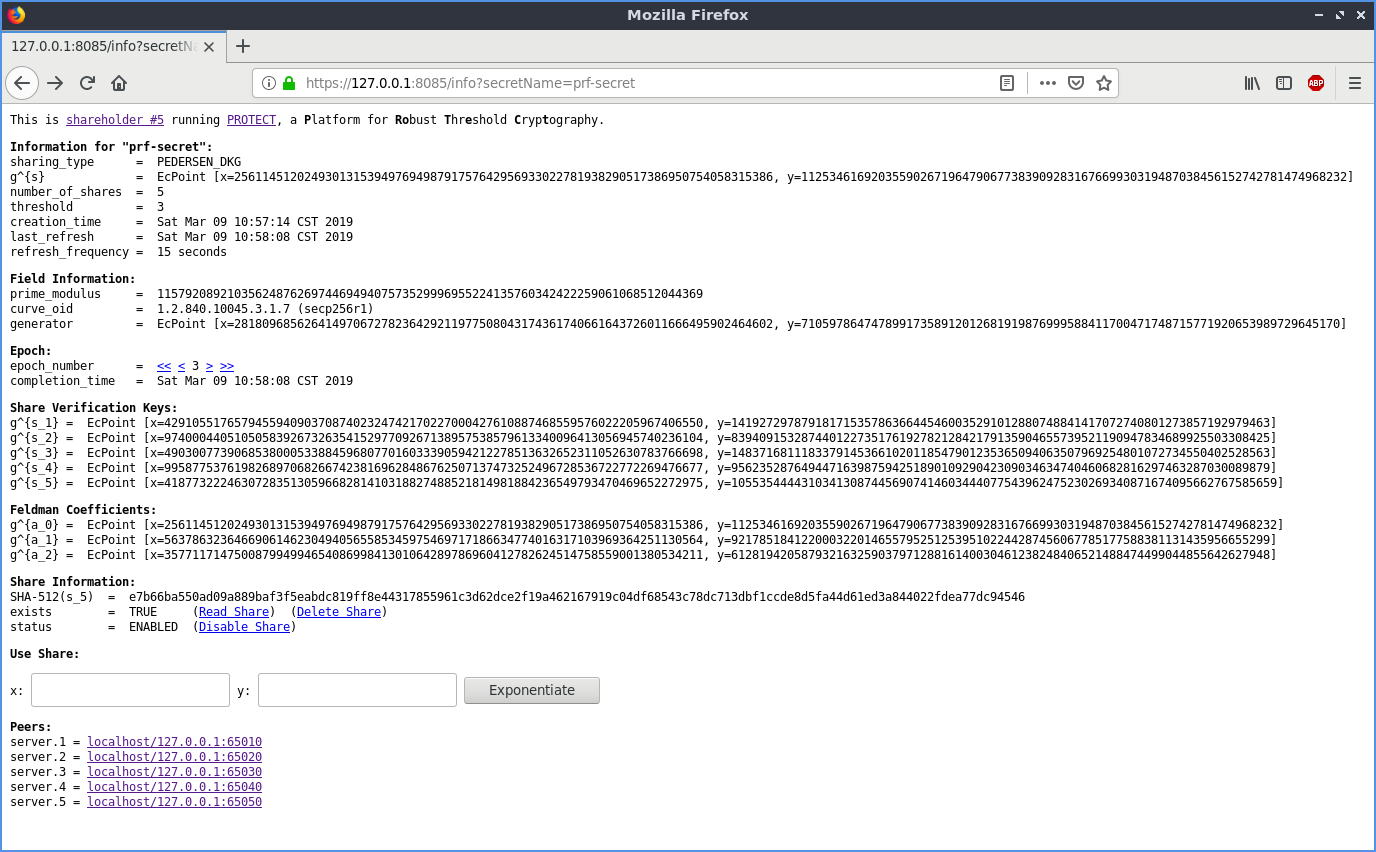Click the prime_modulus number value
Viewport: 1376px width, 852px height.
point(430,294)
